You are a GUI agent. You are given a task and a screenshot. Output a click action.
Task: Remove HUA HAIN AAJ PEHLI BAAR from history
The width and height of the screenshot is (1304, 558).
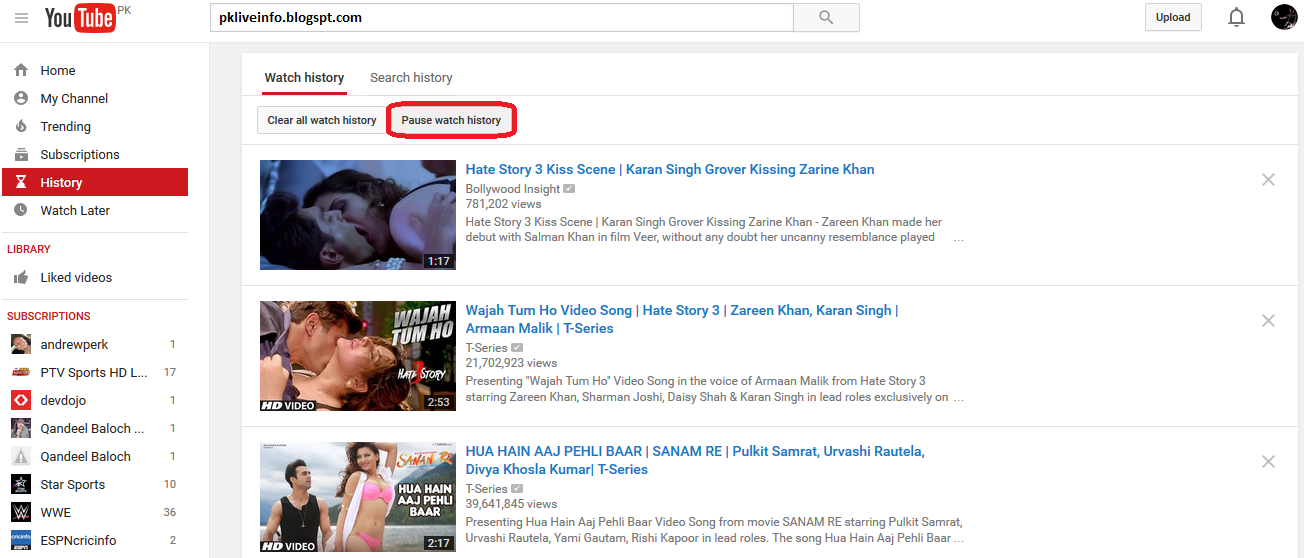coord(1268,462)
